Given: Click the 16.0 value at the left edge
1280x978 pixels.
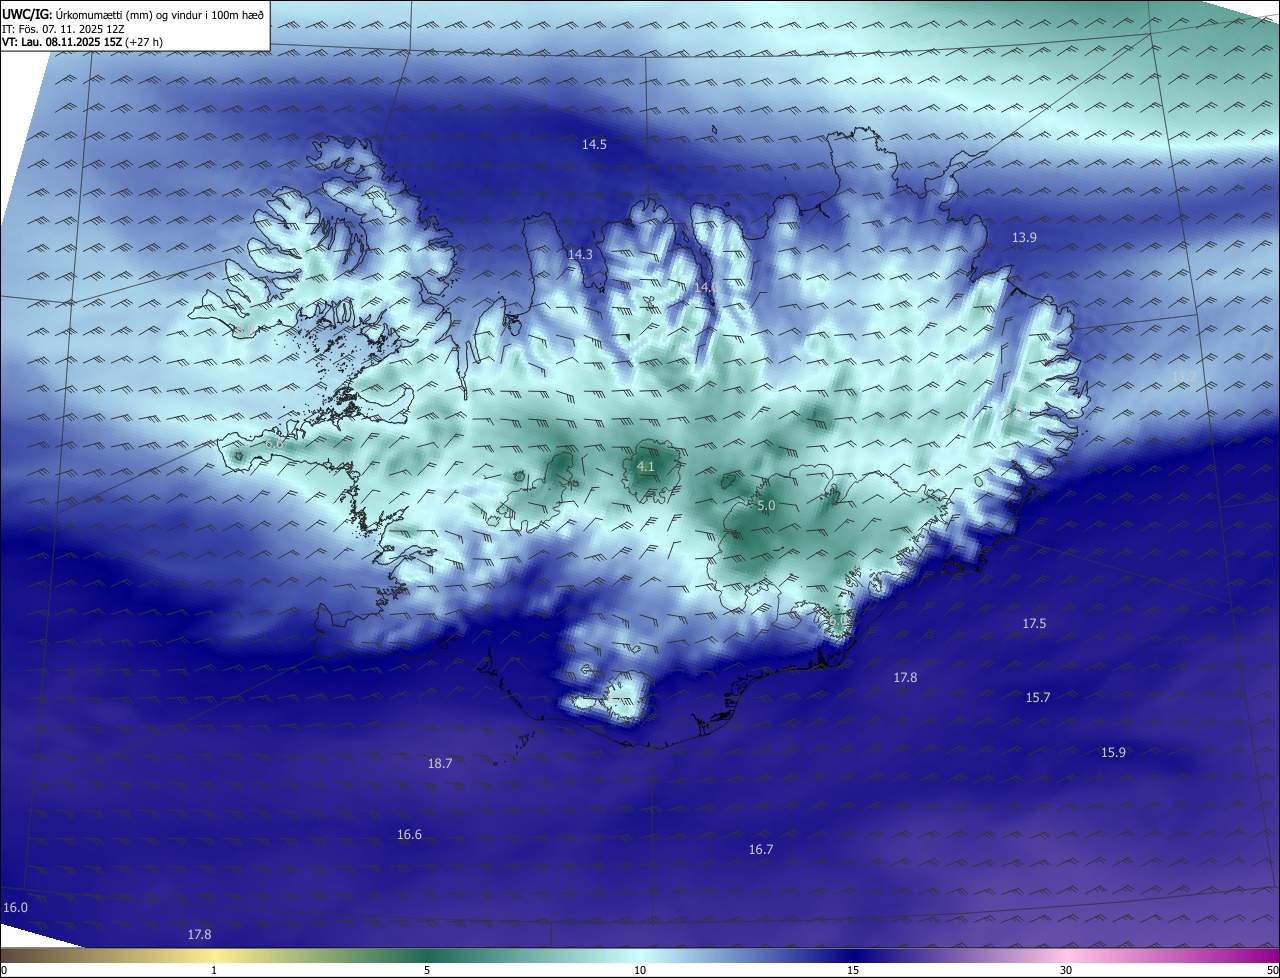Looking at the screenshot, I should tap(15, 908).
